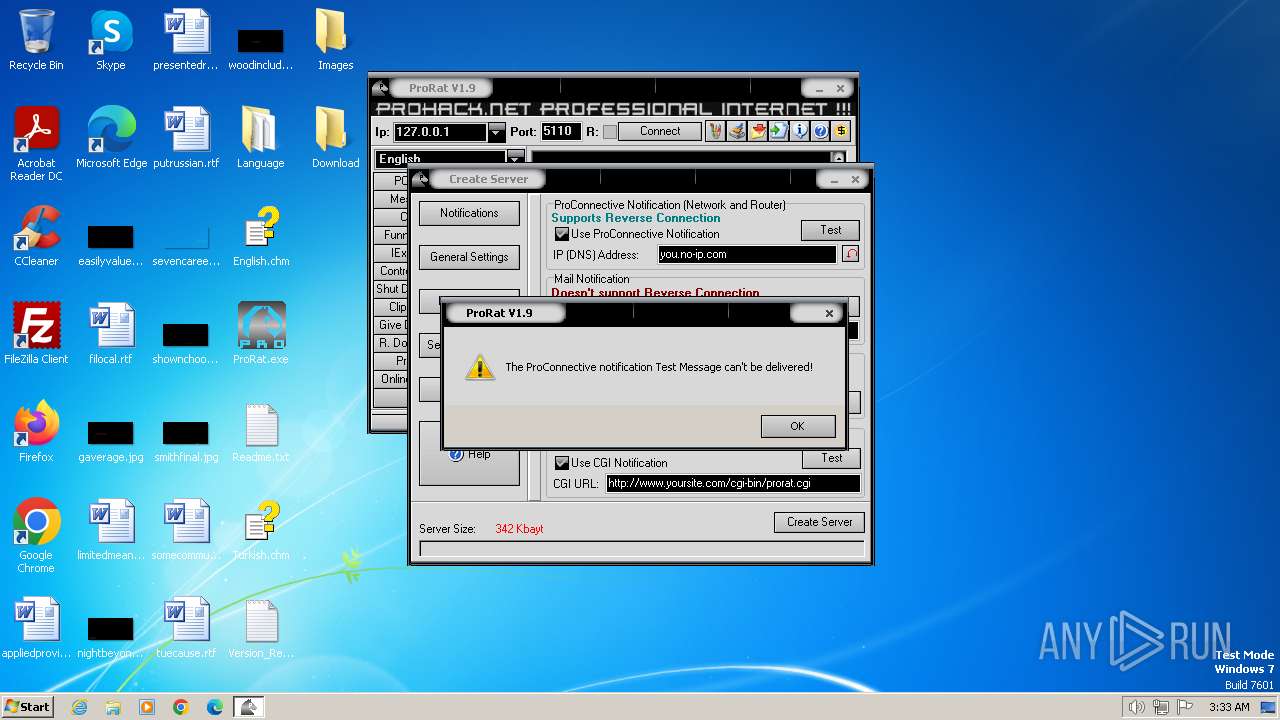The height and width of the screenshot is (720, 1280).
Task: Open tuecause.rtf document on desktop
Action: click(x=186, y=627)
